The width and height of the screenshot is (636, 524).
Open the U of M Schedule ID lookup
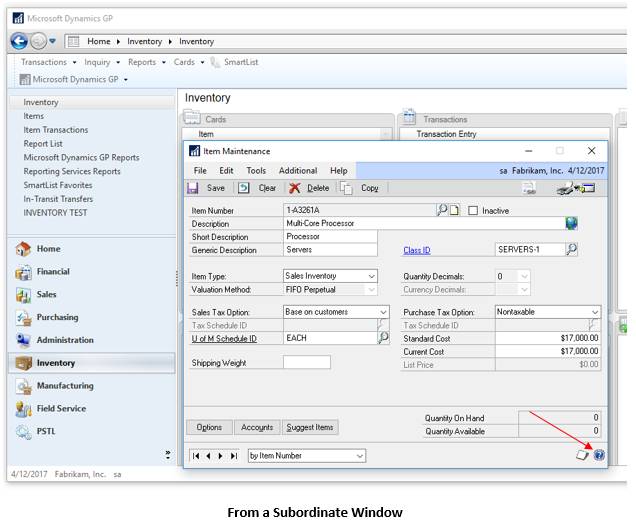pos(383,339)
